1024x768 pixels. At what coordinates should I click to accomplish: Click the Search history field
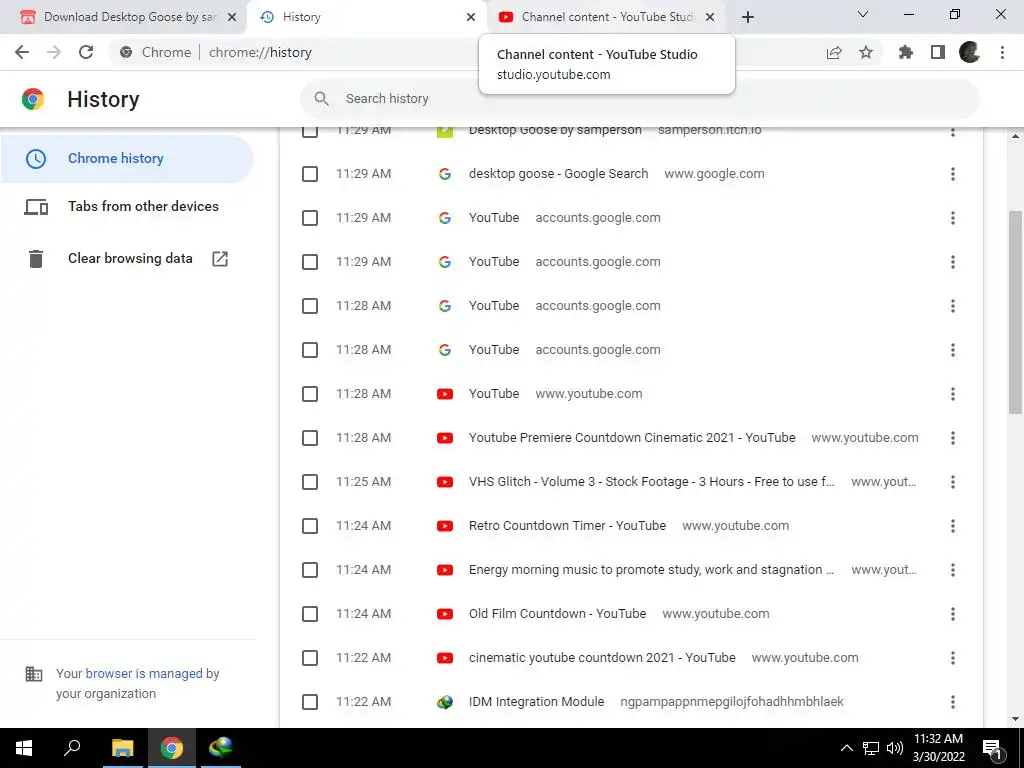(x=640, y=99)
